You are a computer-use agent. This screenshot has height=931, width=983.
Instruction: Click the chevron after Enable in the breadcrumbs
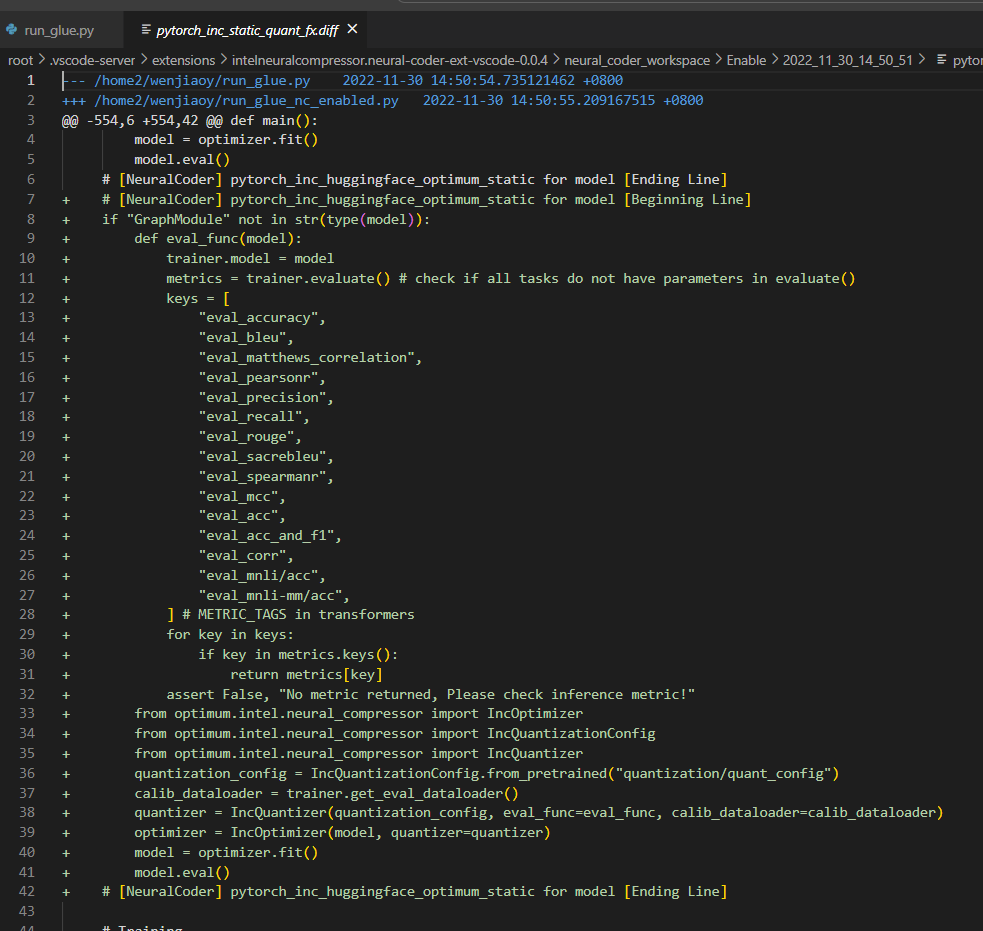775,60
